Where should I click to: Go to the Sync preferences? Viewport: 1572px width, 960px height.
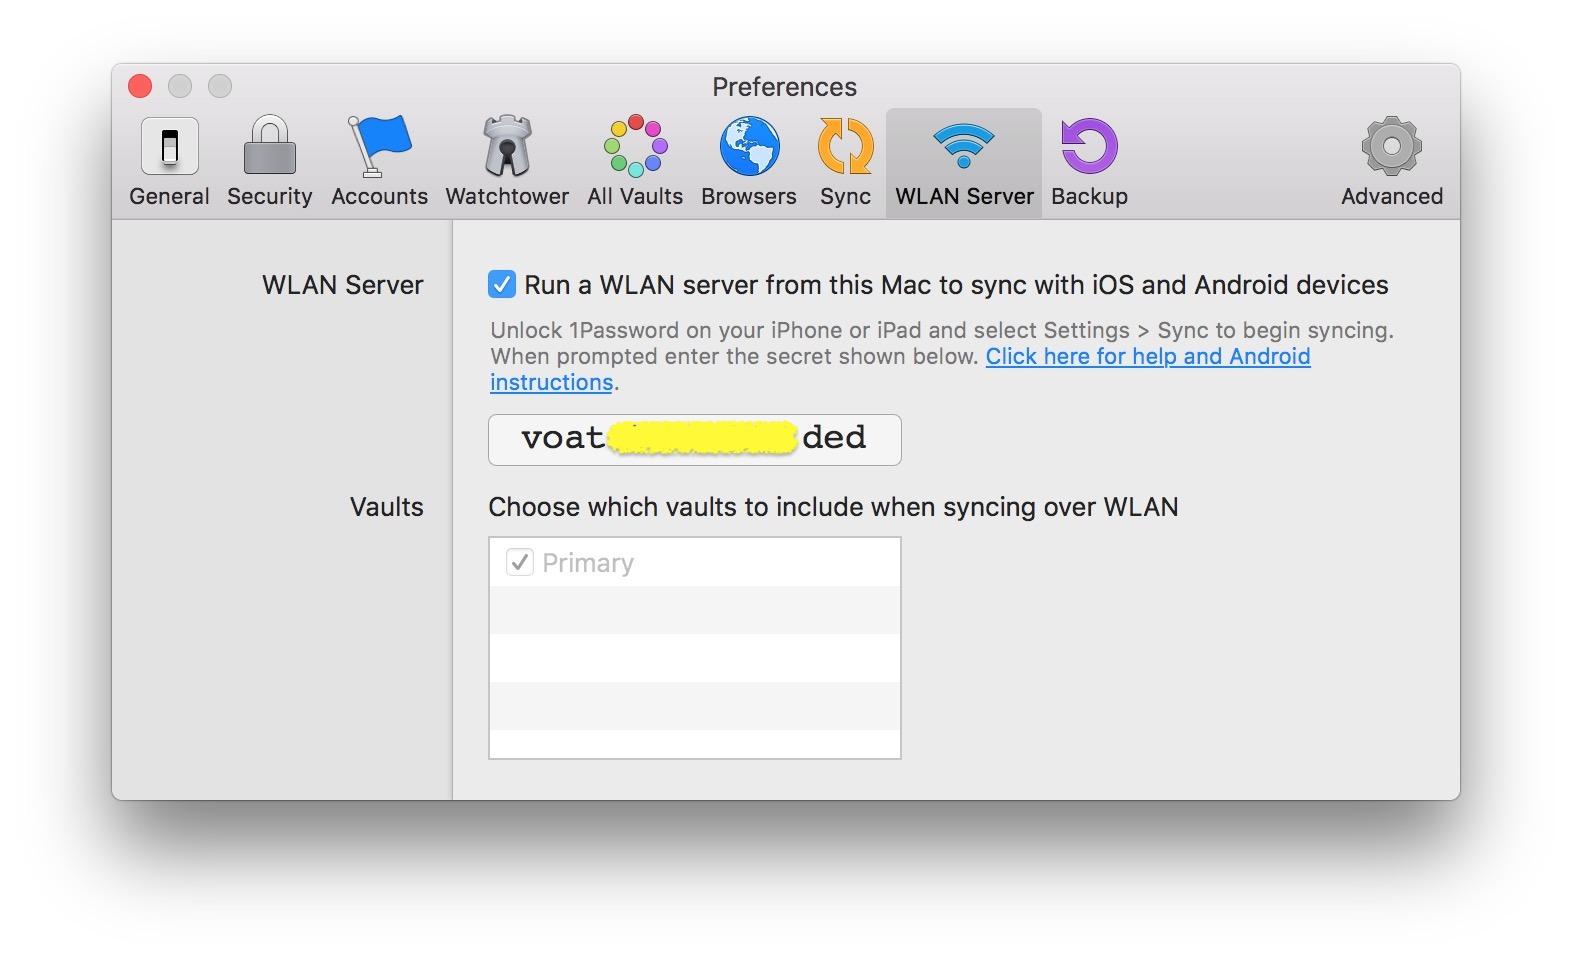tap(845, 162)
